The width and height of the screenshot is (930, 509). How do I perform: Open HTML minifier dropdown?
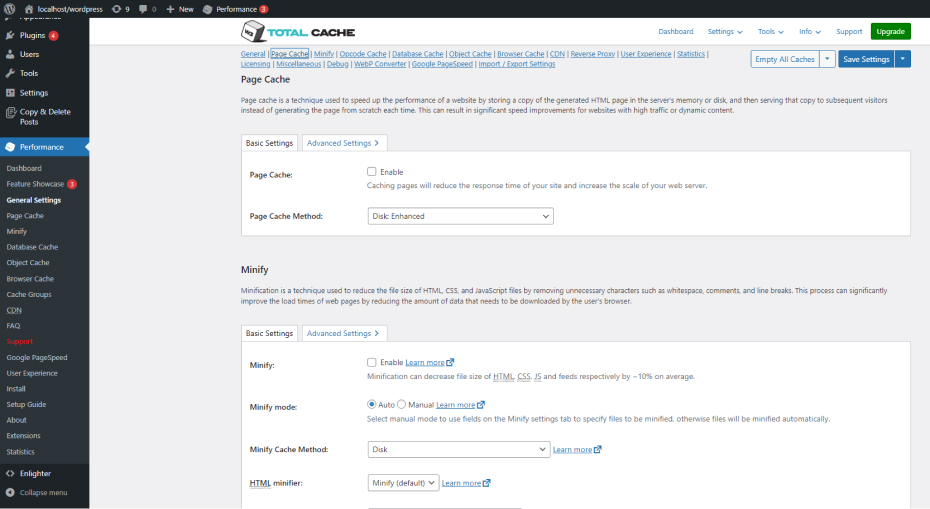tap(403, 483)
